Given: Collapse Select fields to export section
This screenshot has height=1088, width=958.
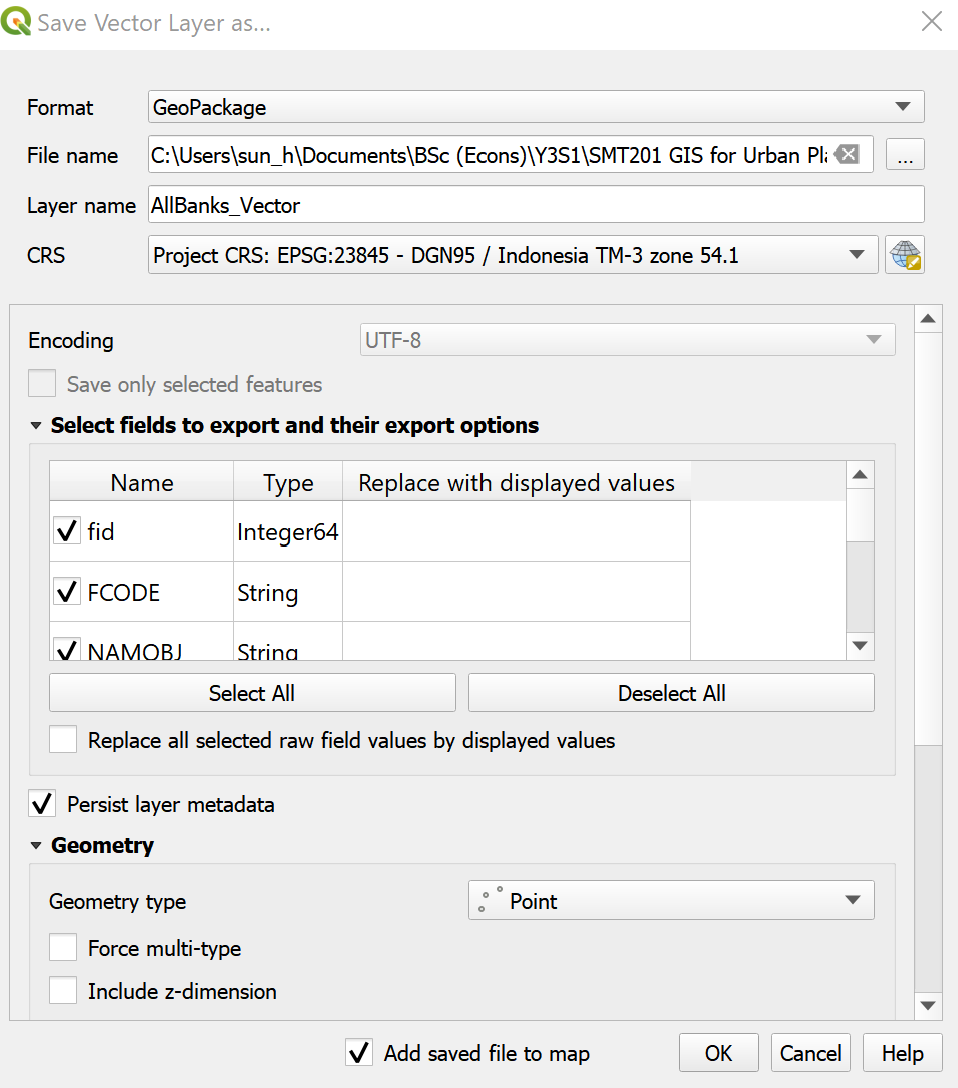Looking at the screenshot, I should (x=37, y=426).
